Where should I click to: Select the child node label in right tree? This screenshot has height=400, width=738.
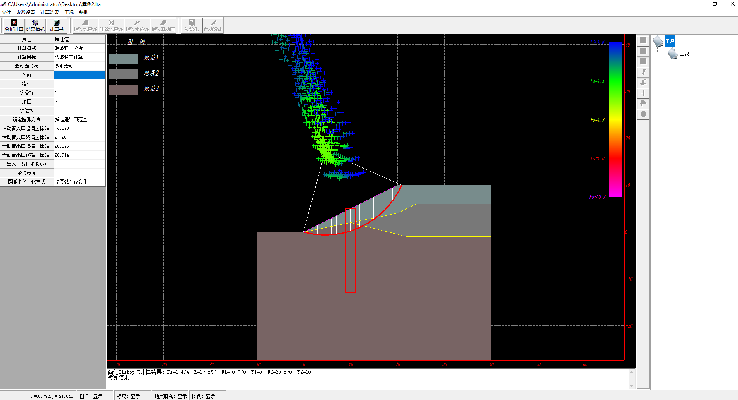[x=684, y=55]
